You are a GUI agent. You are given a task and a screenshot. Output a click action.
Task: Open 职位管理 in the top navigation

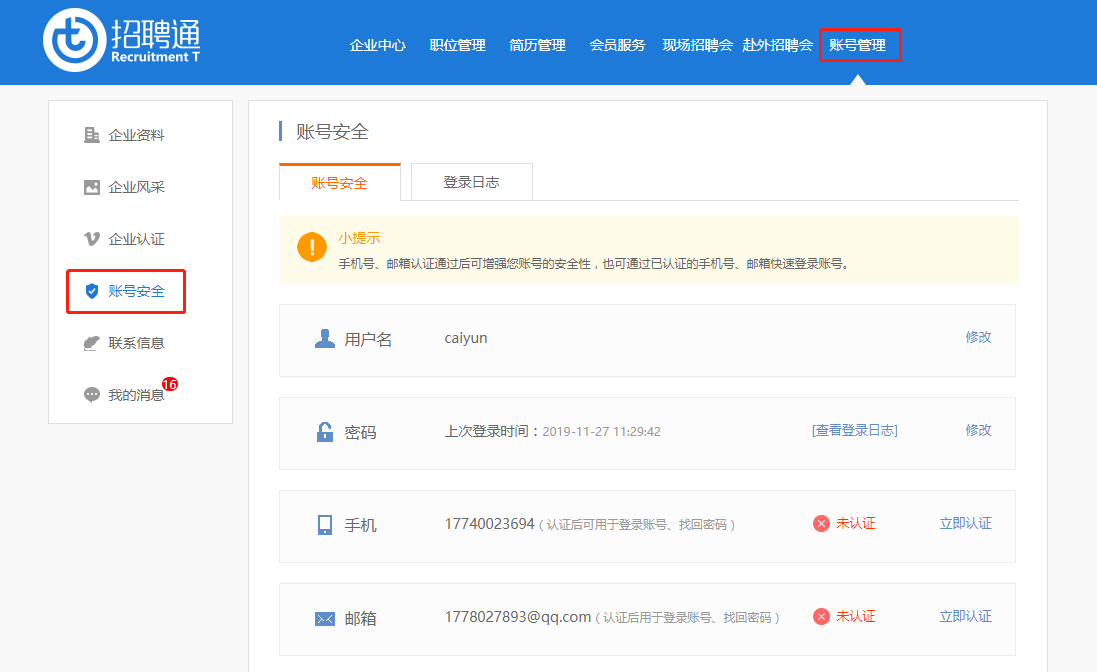pos(457,45)
